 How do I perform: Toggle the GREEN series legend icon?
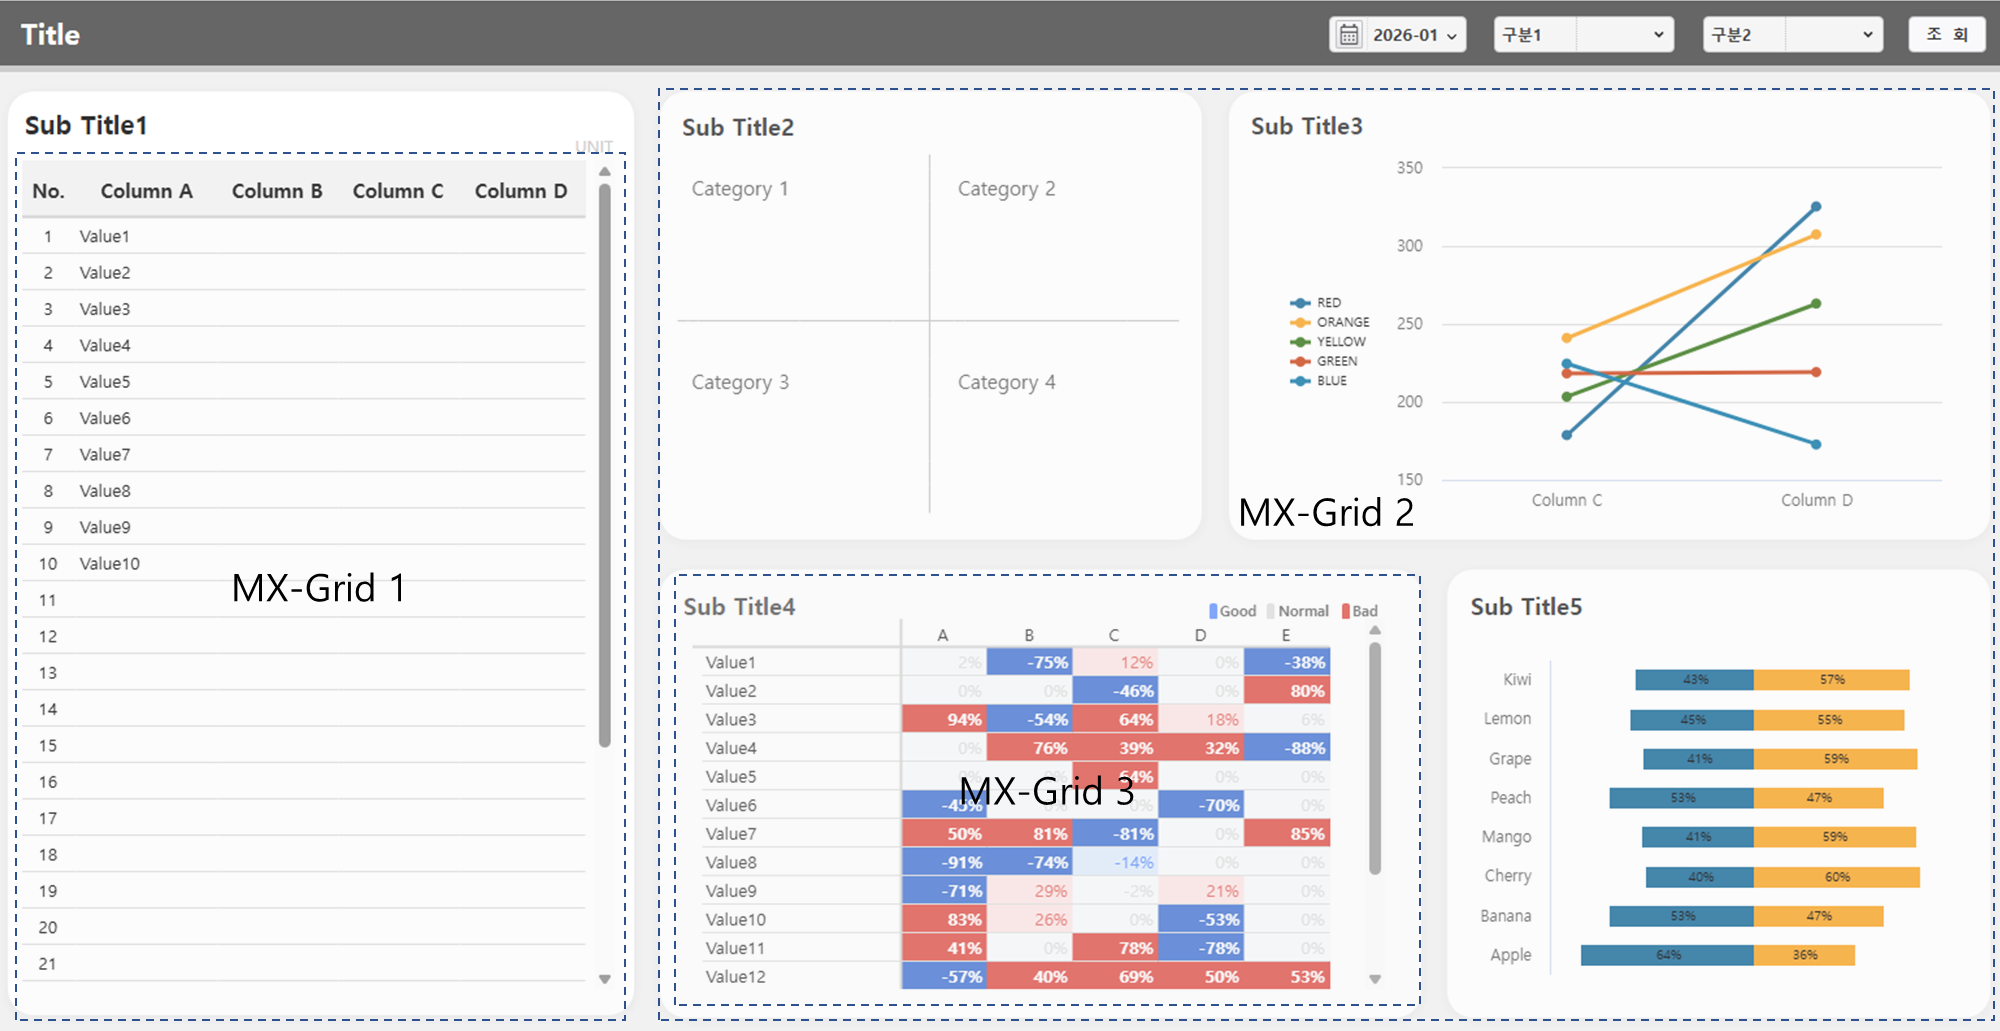[x=1300, y=361]
